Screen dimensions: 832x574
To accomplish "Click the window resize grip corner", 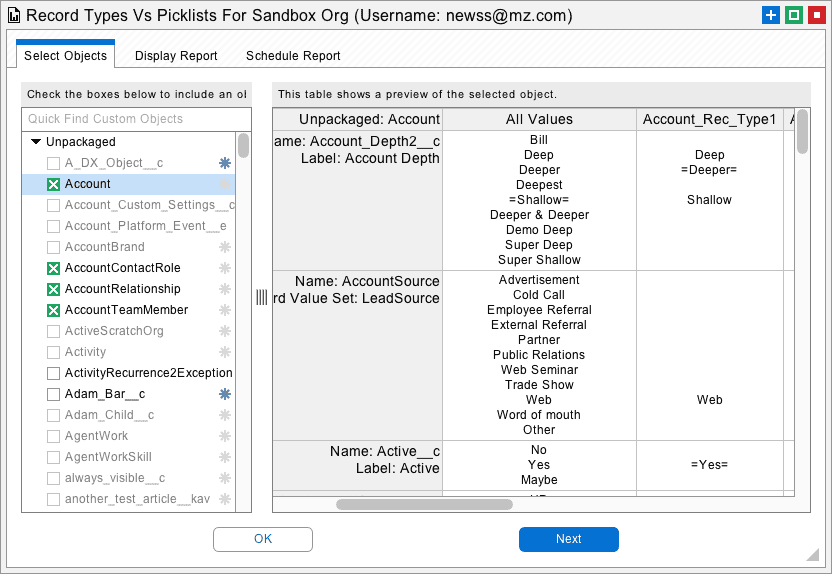I will pyautogui.click(x=812, y=554).
